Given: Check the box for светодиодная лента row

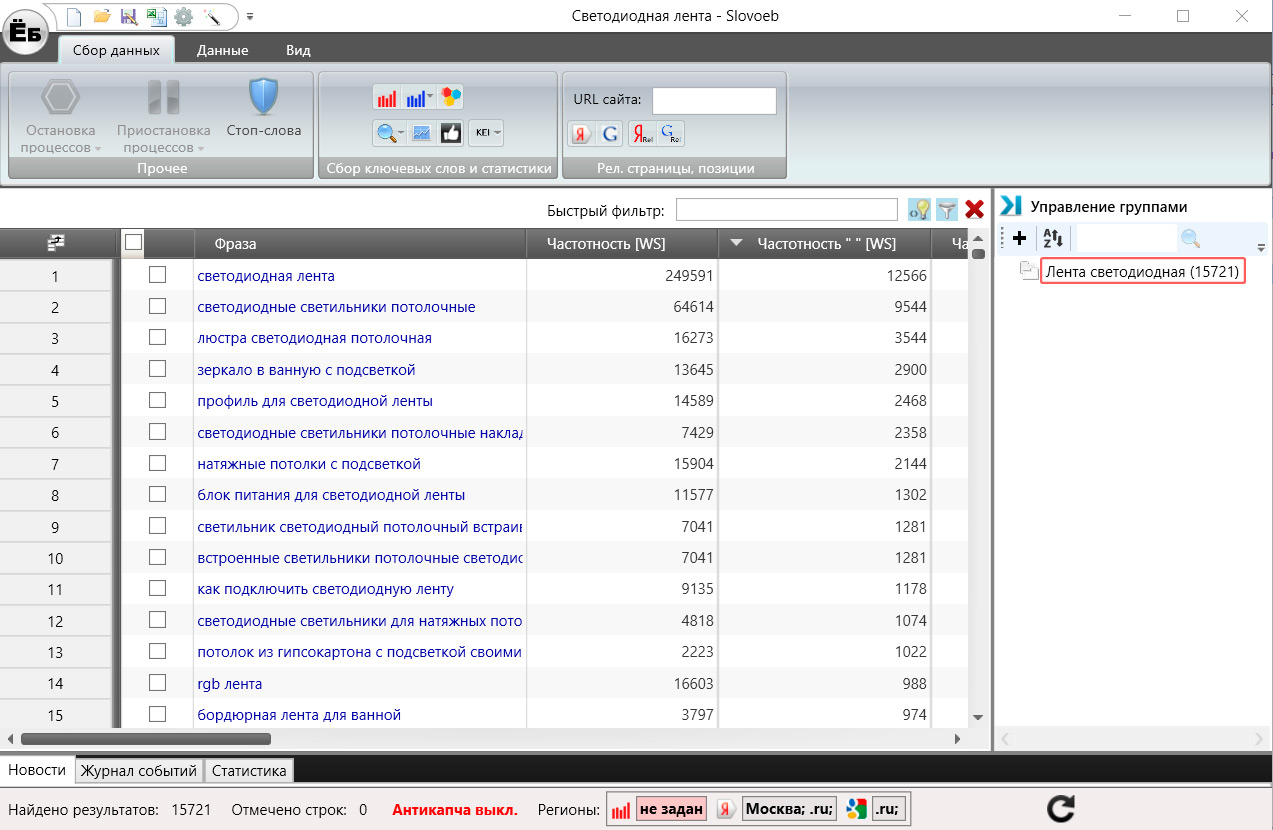Looking at the screenshot, I should coord(157,275).
